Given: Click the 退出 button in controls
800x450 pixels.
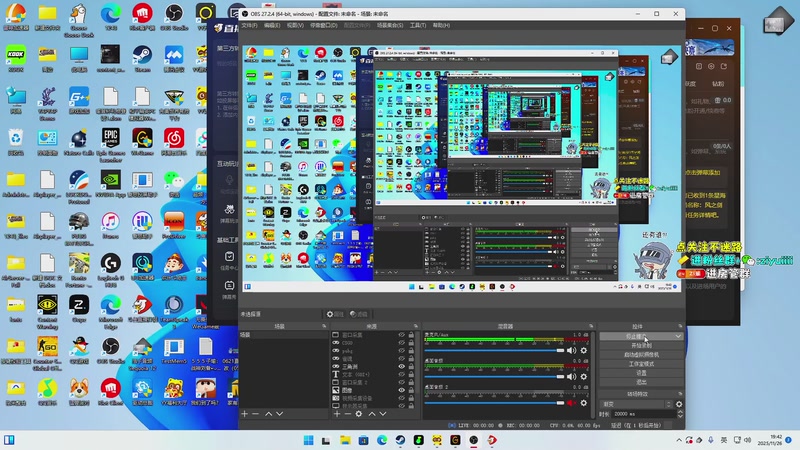Looking at the screenshot, I should pos(641,382).
